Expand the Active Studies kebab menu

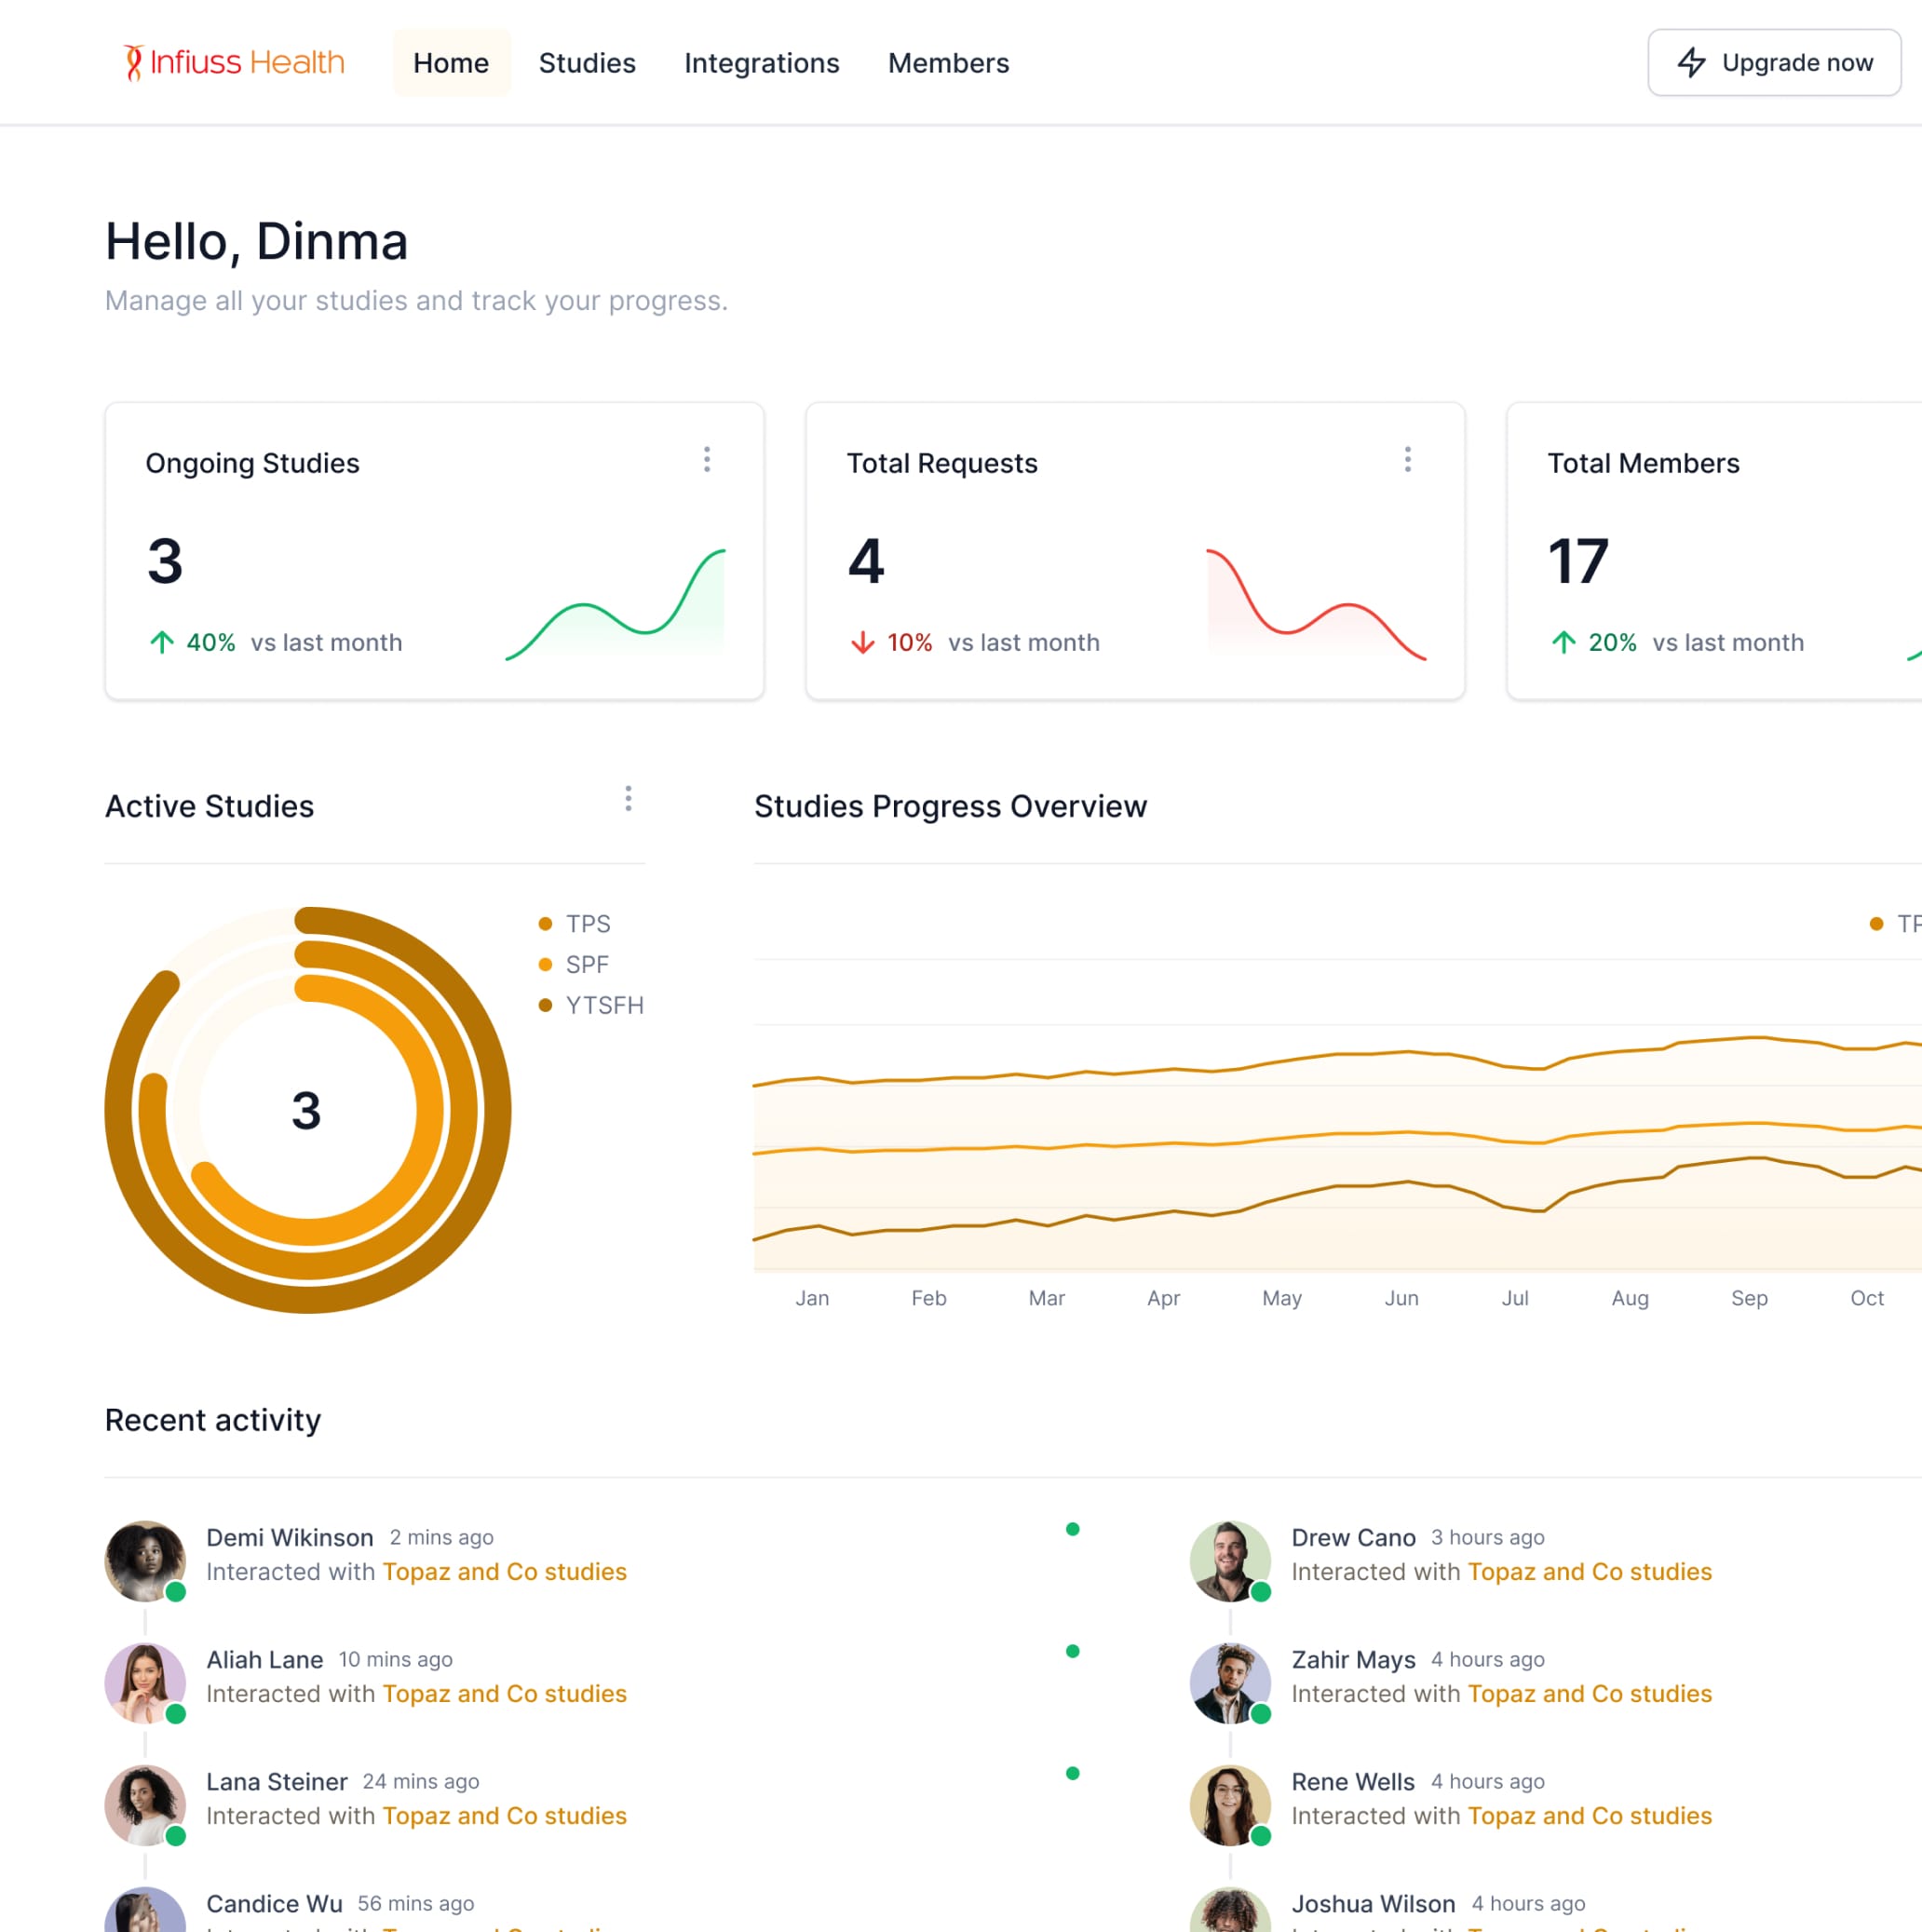tap(628, 798)
